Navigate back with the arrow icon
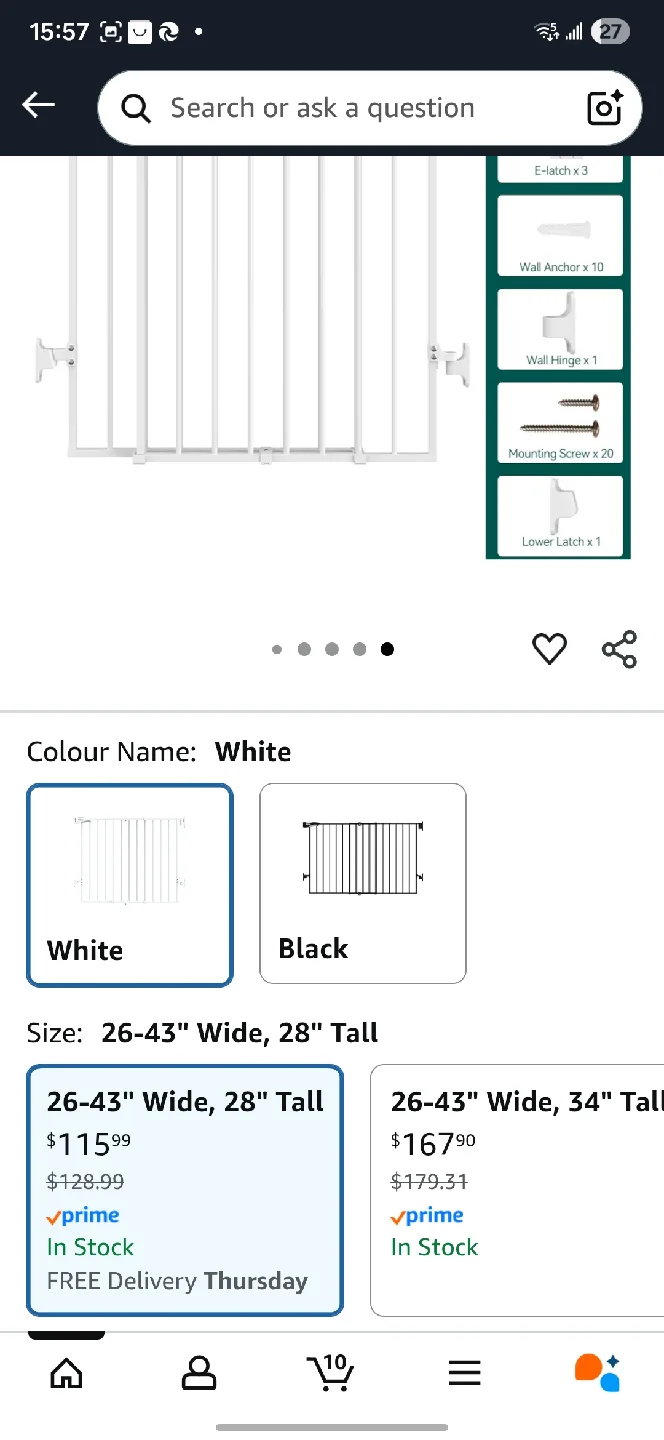664x1440 pixels. 38,104
